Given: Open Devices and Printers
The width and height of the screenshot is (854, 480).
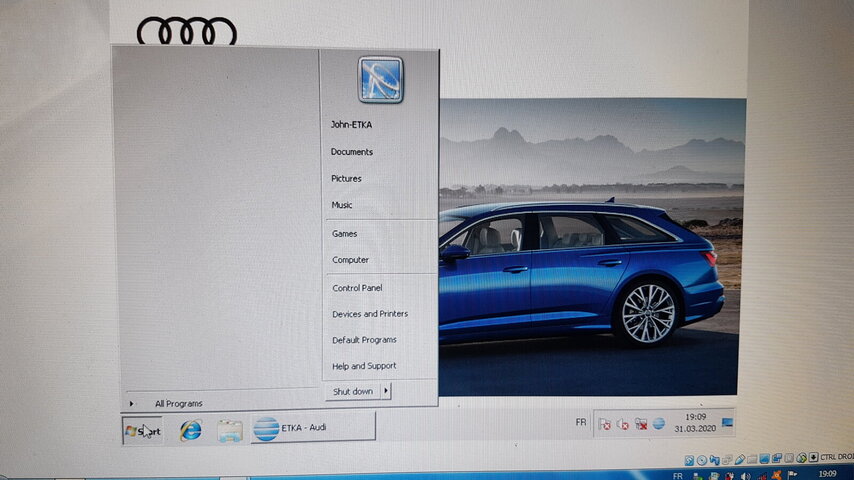Looking at the screenshot, I should point(370,314).
